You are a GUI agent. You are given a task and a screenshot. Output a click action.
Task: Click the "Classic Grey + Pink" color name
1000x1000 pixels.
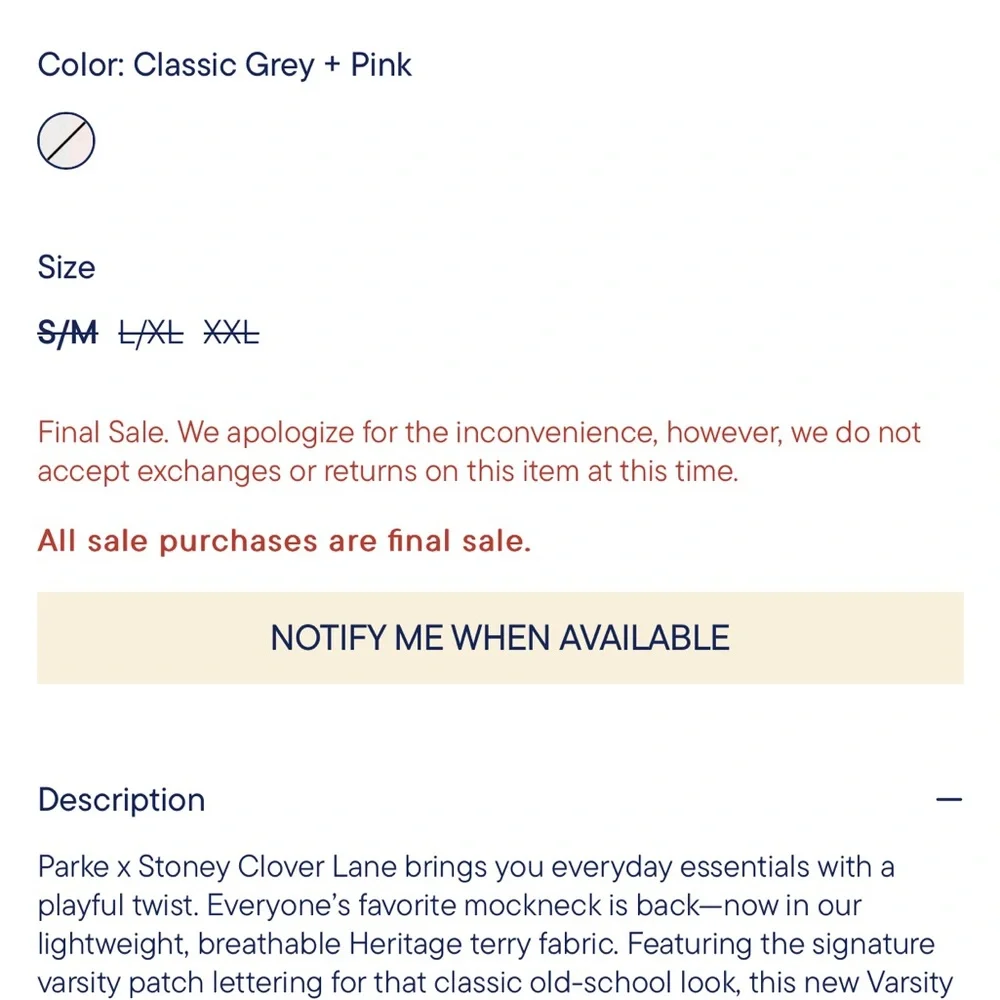click(x=273, y=65)
